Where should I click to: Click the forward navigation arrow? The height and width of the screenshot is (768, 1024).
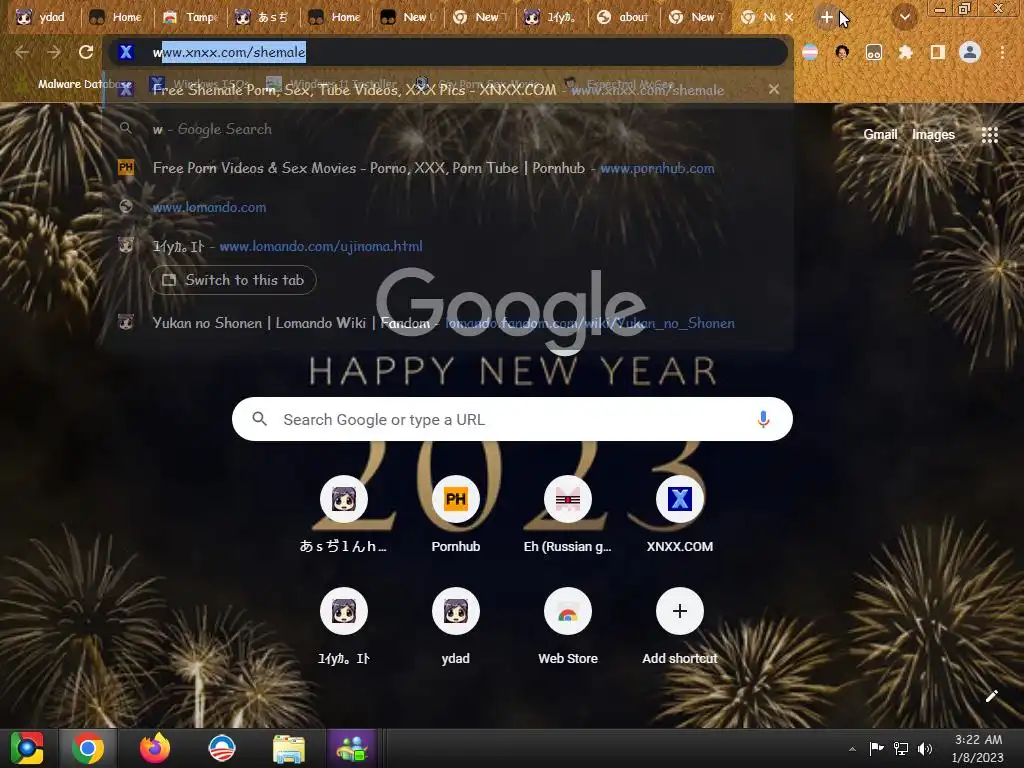[x=54, y=52]
